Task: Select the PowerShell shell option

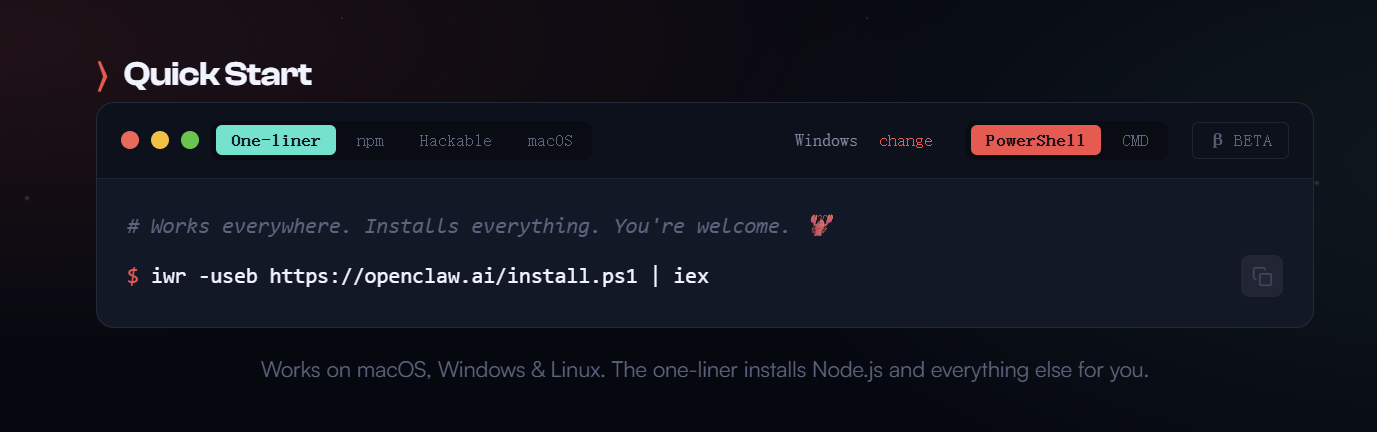Action: (1035, 141)
